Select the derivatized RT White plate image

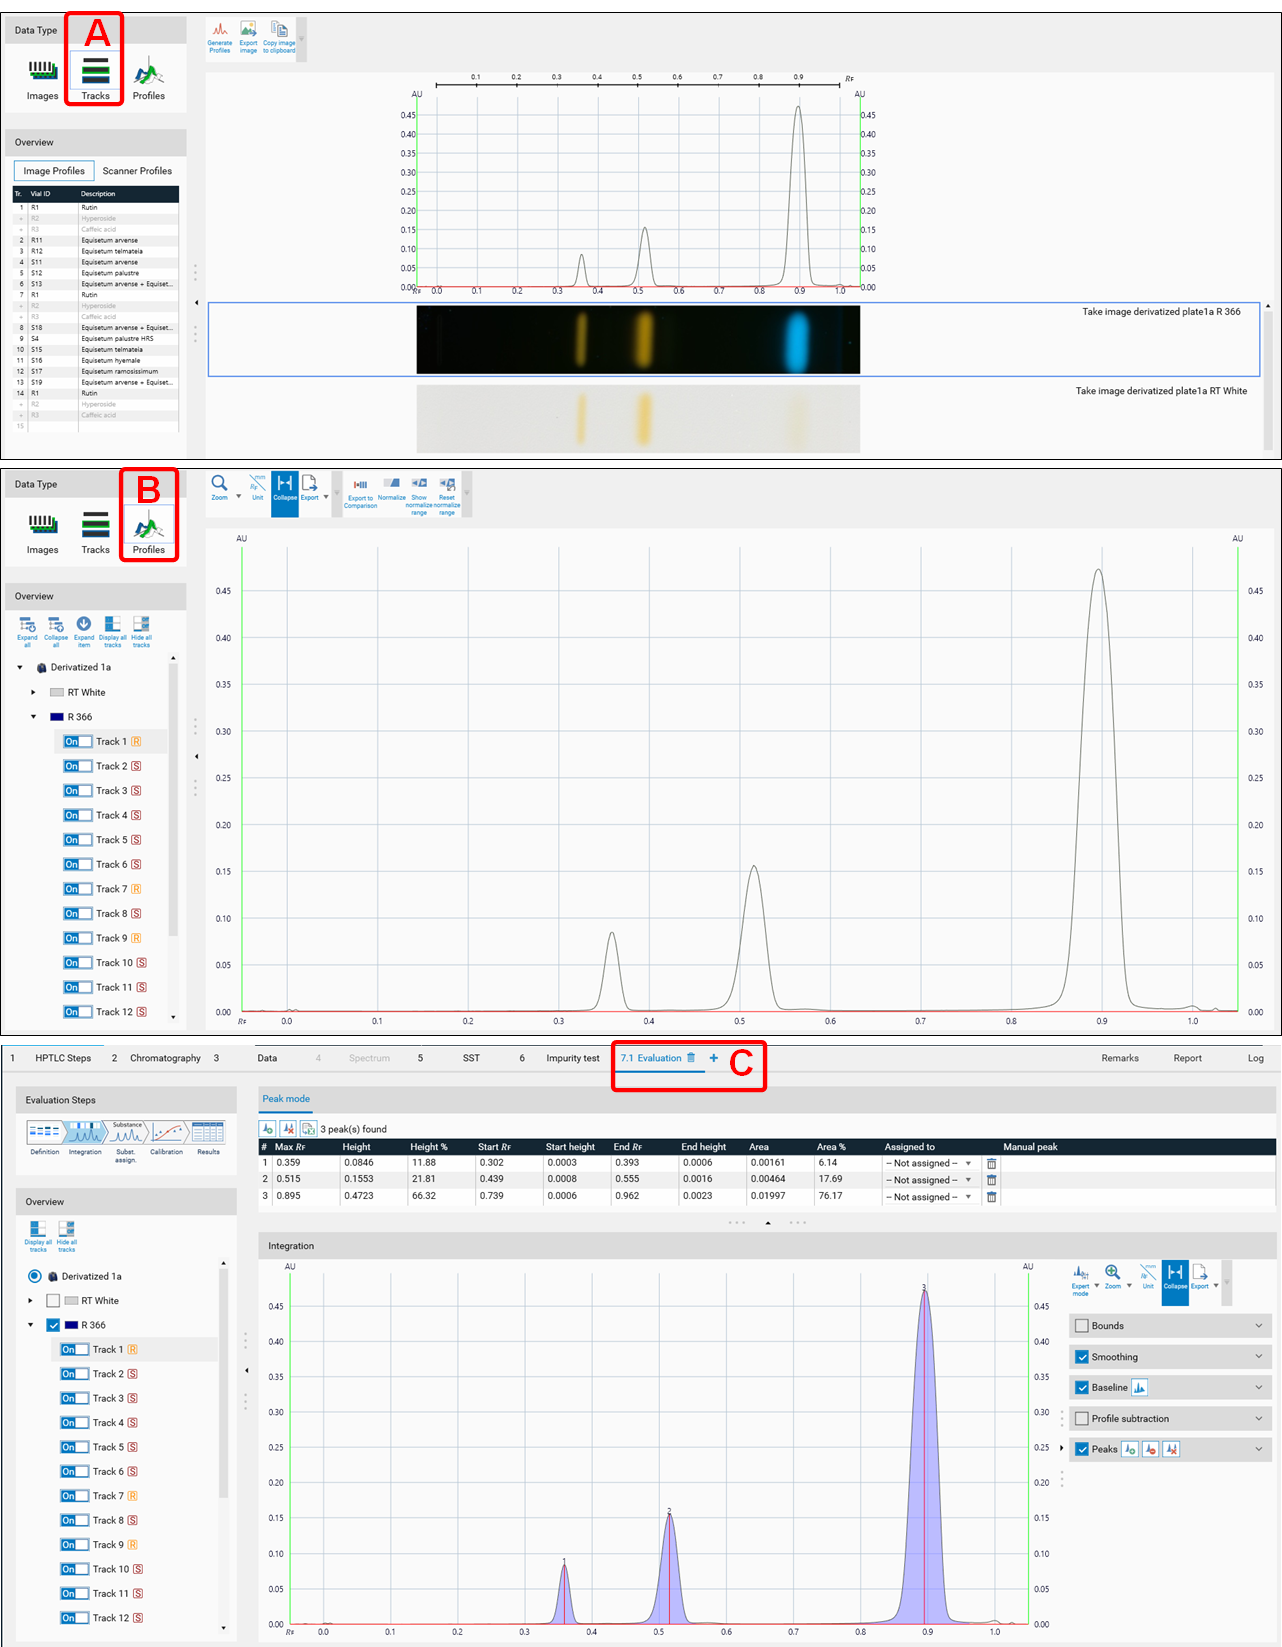click(x=638, y=419)
